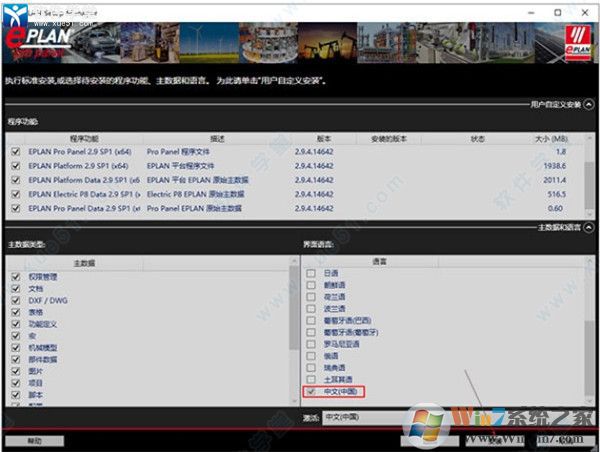Click the Setup Manager title bar app icon
The width and height of the screenshot is (600, 452).
[x=15, y=14]
